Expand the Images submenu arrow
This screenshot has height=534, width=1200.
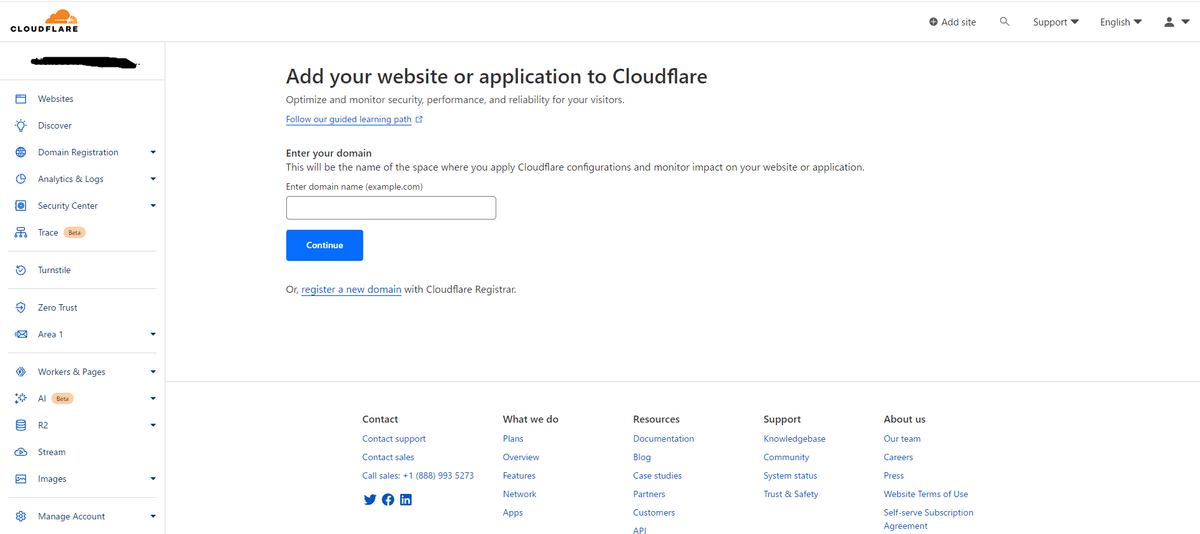pos(153,479)
